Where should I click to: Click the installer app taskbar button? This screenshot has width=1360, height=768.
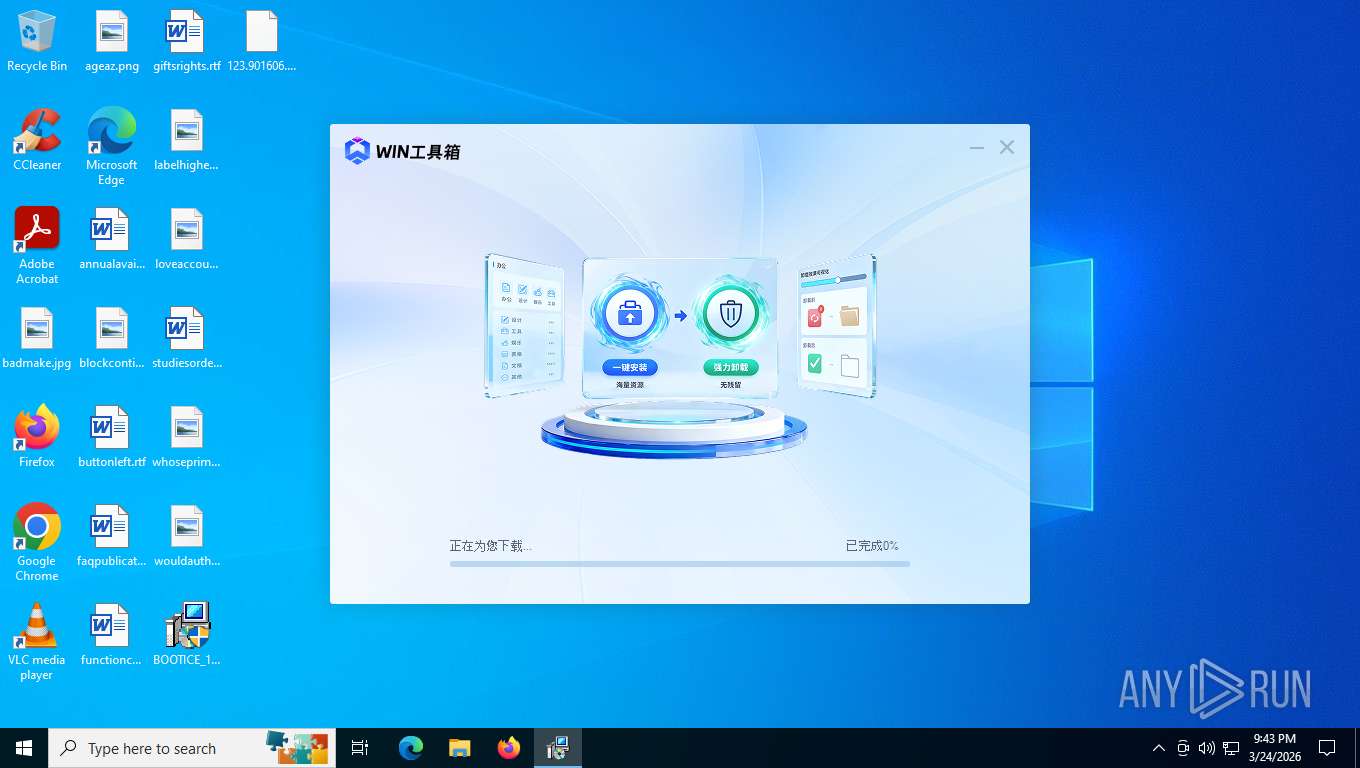(x=558, y=748)
